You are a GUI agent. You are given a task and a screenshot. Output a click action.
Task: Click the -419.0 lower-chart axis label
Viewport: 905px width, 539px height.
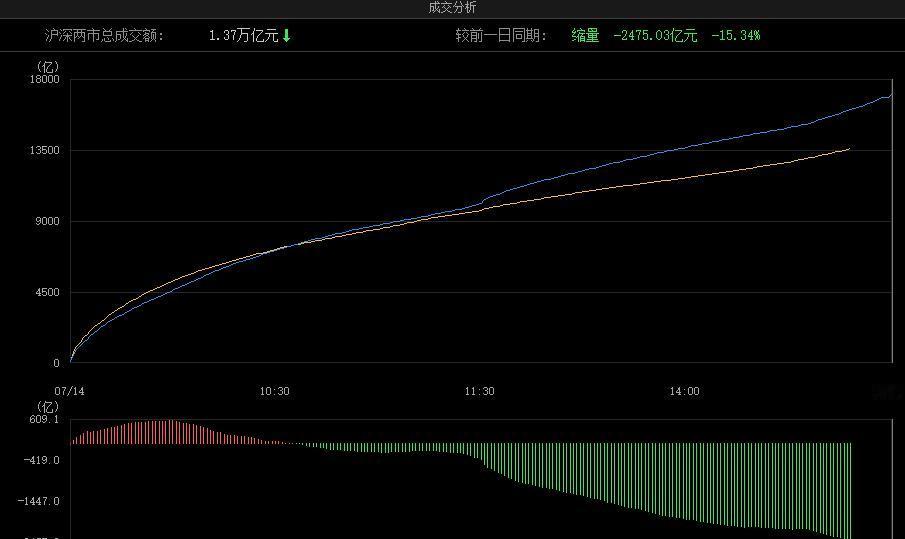(x=42, y=461)
